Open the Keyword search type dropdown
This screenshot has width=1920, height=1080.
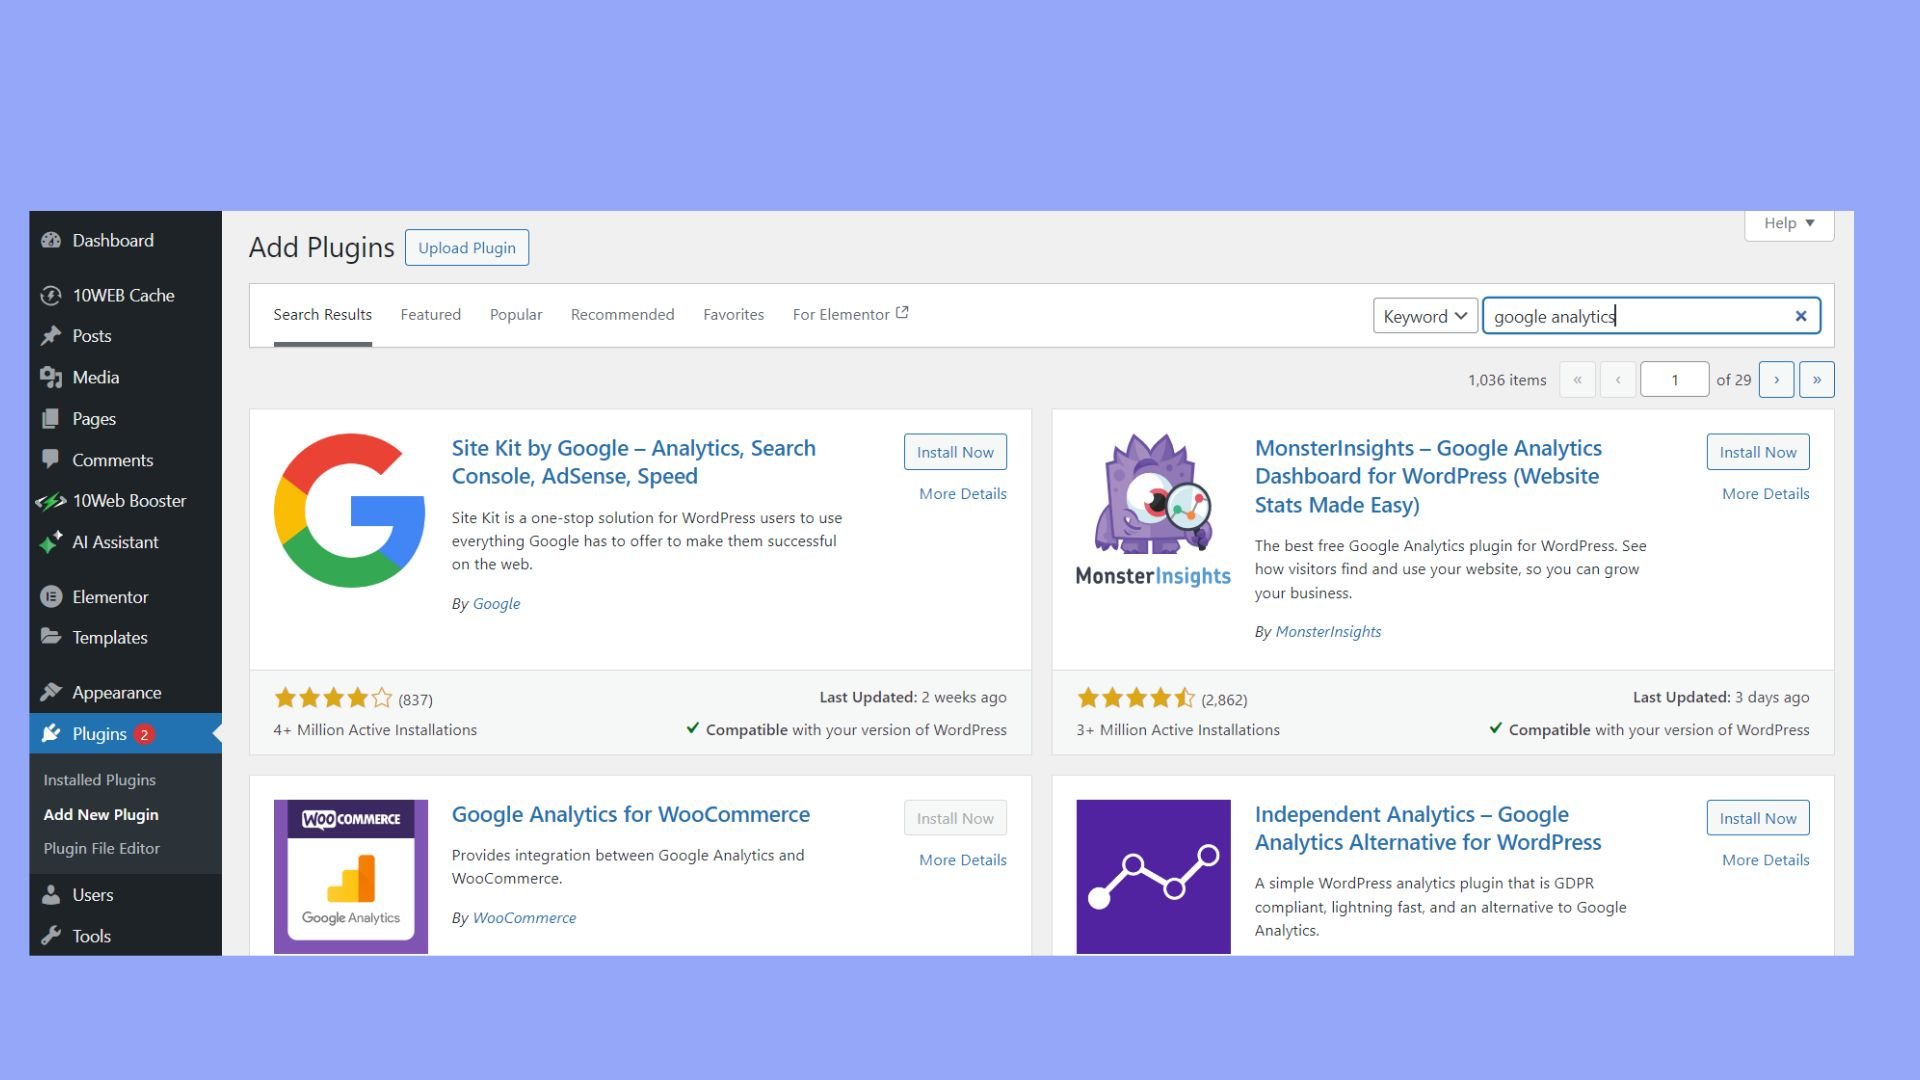(x=1424, y=317)
